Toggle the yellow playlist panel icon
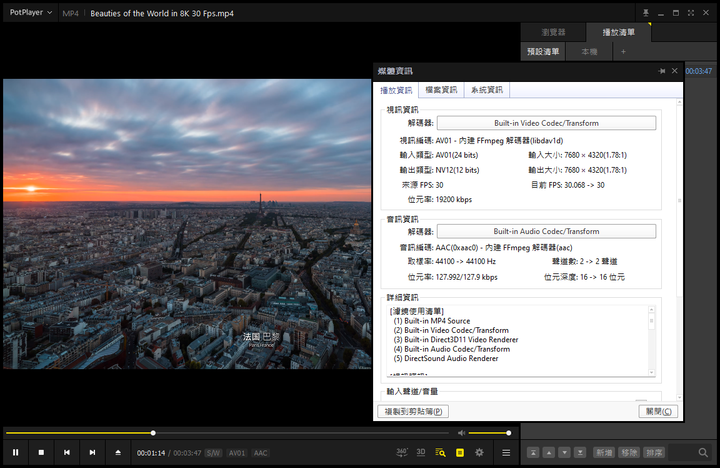The height and width of the screenshot is (468, 720). 460,453
